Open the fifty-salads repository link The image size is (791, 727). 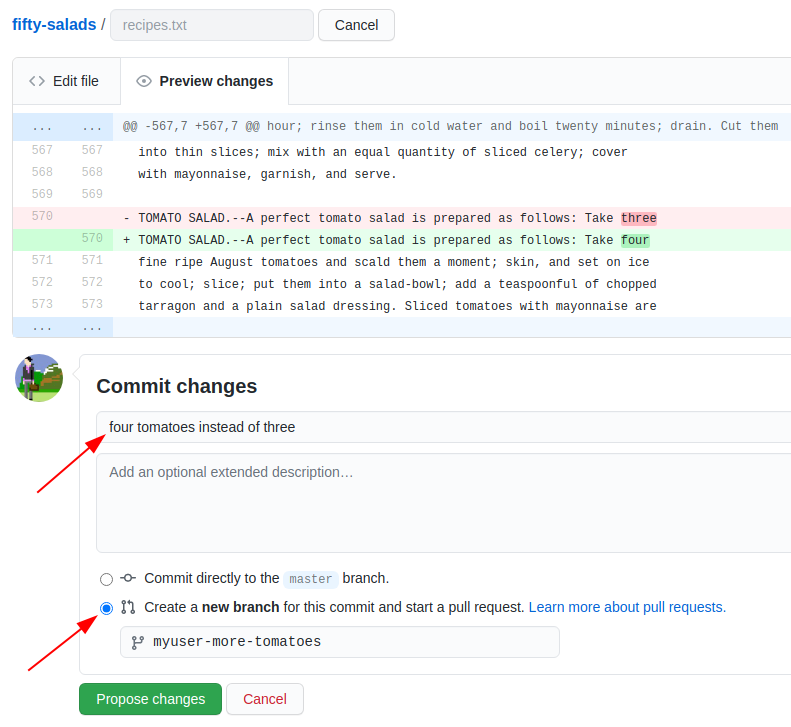(54, 25)
